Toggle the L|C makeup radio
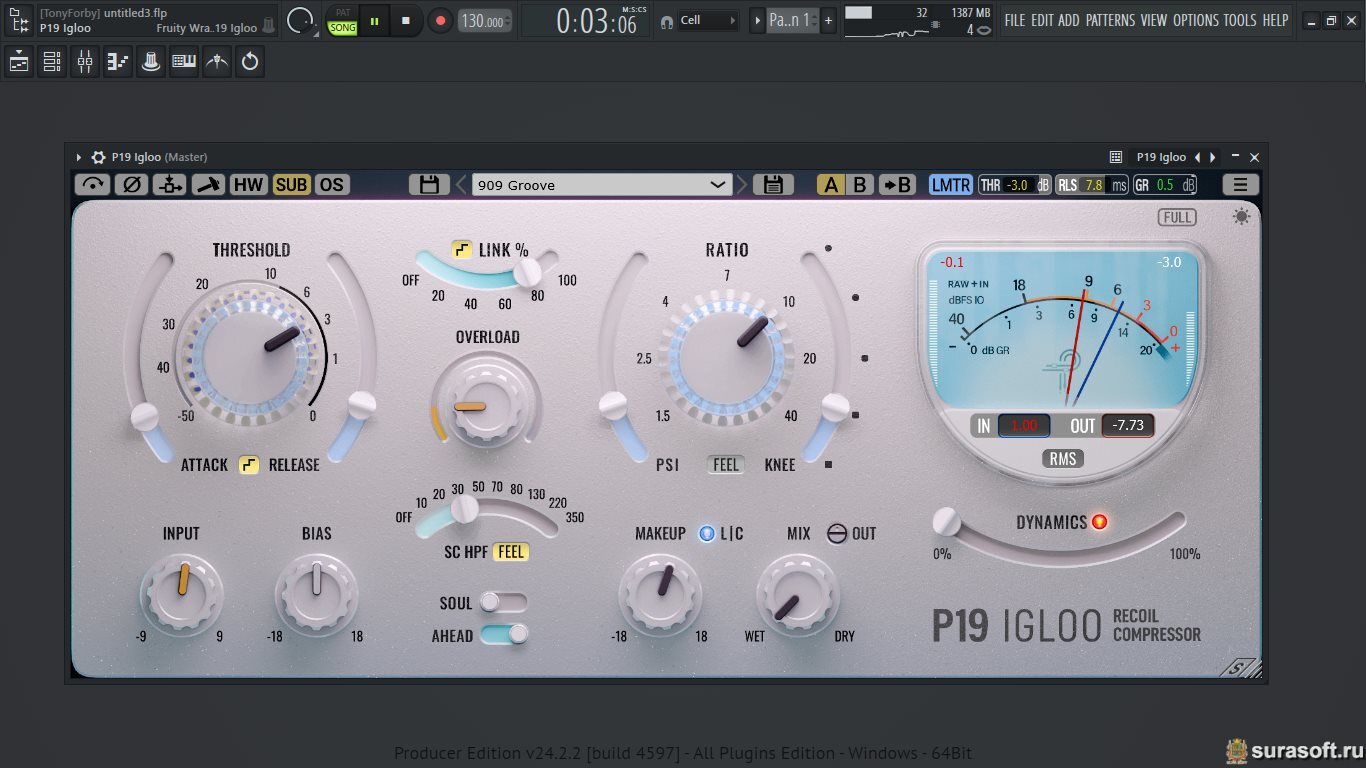 point(707,533)
